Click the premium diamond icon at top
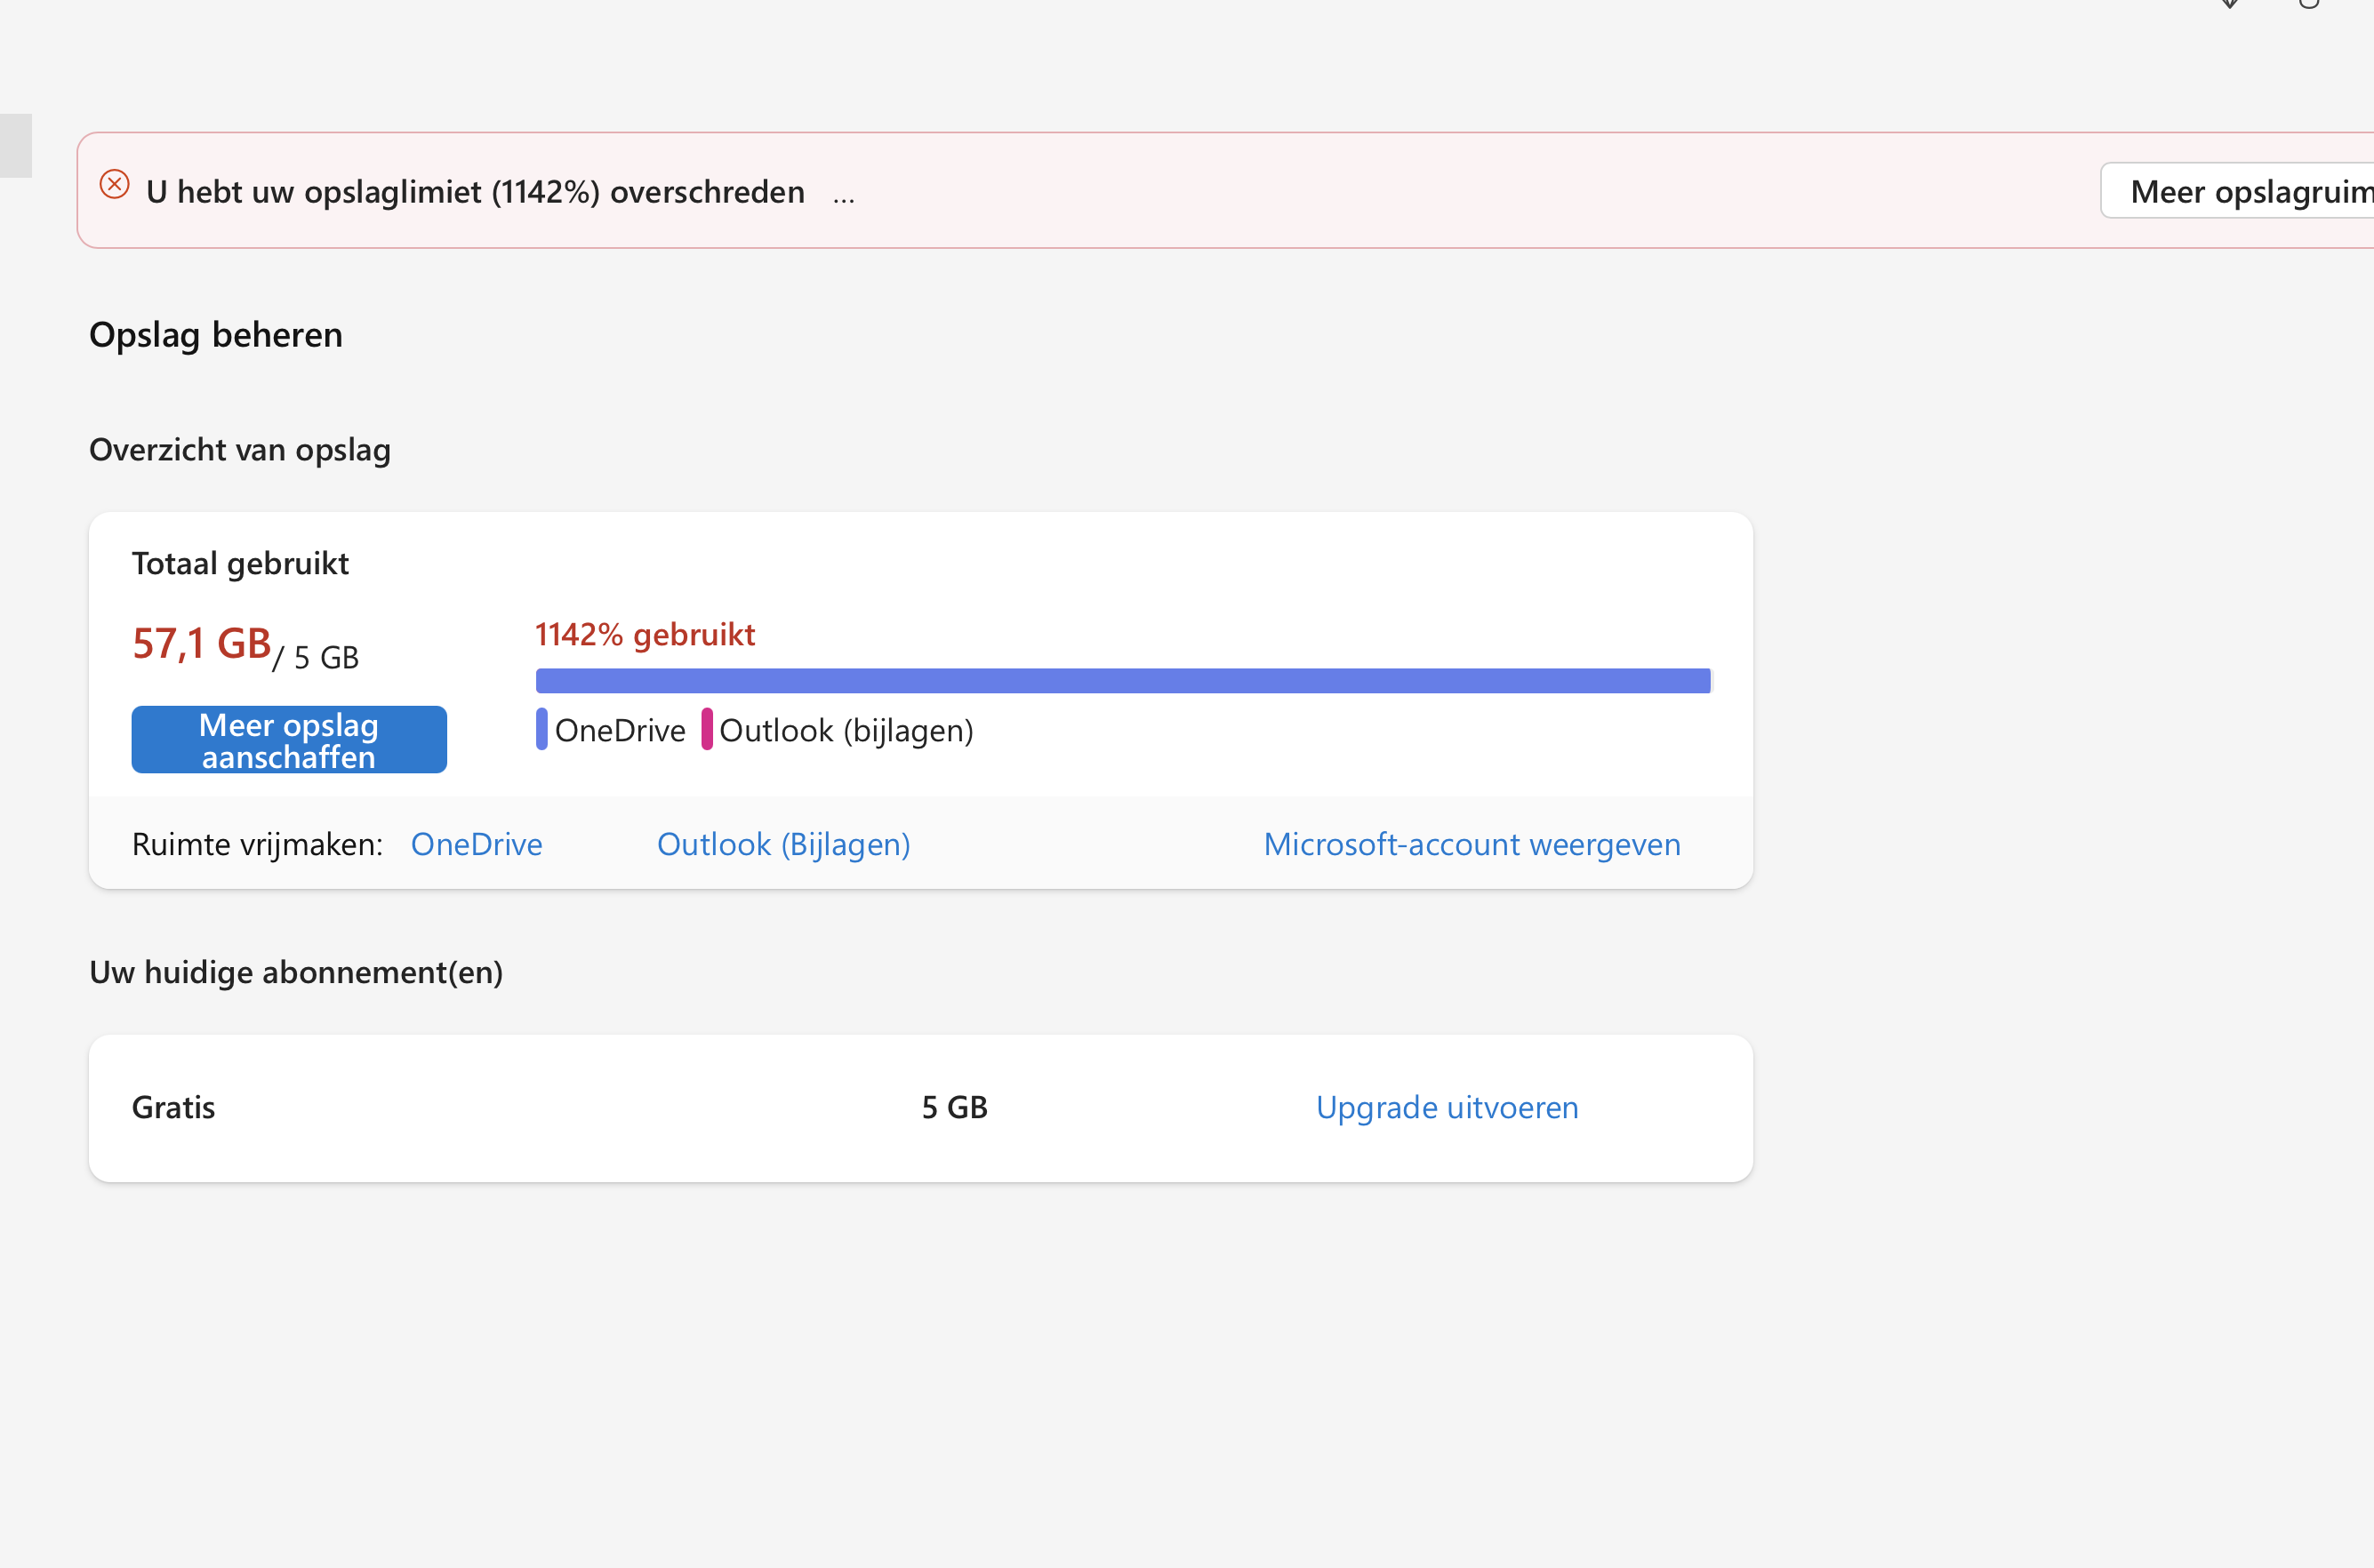The width and height of the screenshot is (2374, 1568). [x=2229, y=4]
